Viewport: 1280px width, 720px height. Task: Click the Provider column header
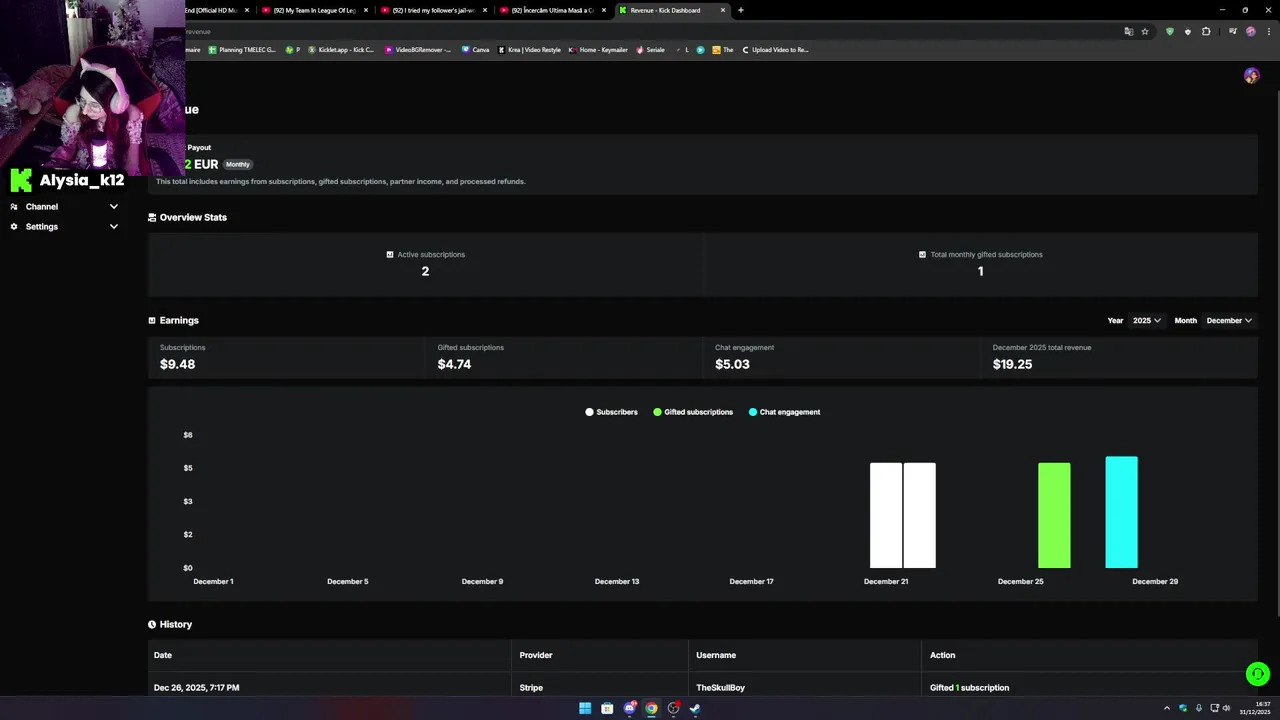(x=536, y=655)
